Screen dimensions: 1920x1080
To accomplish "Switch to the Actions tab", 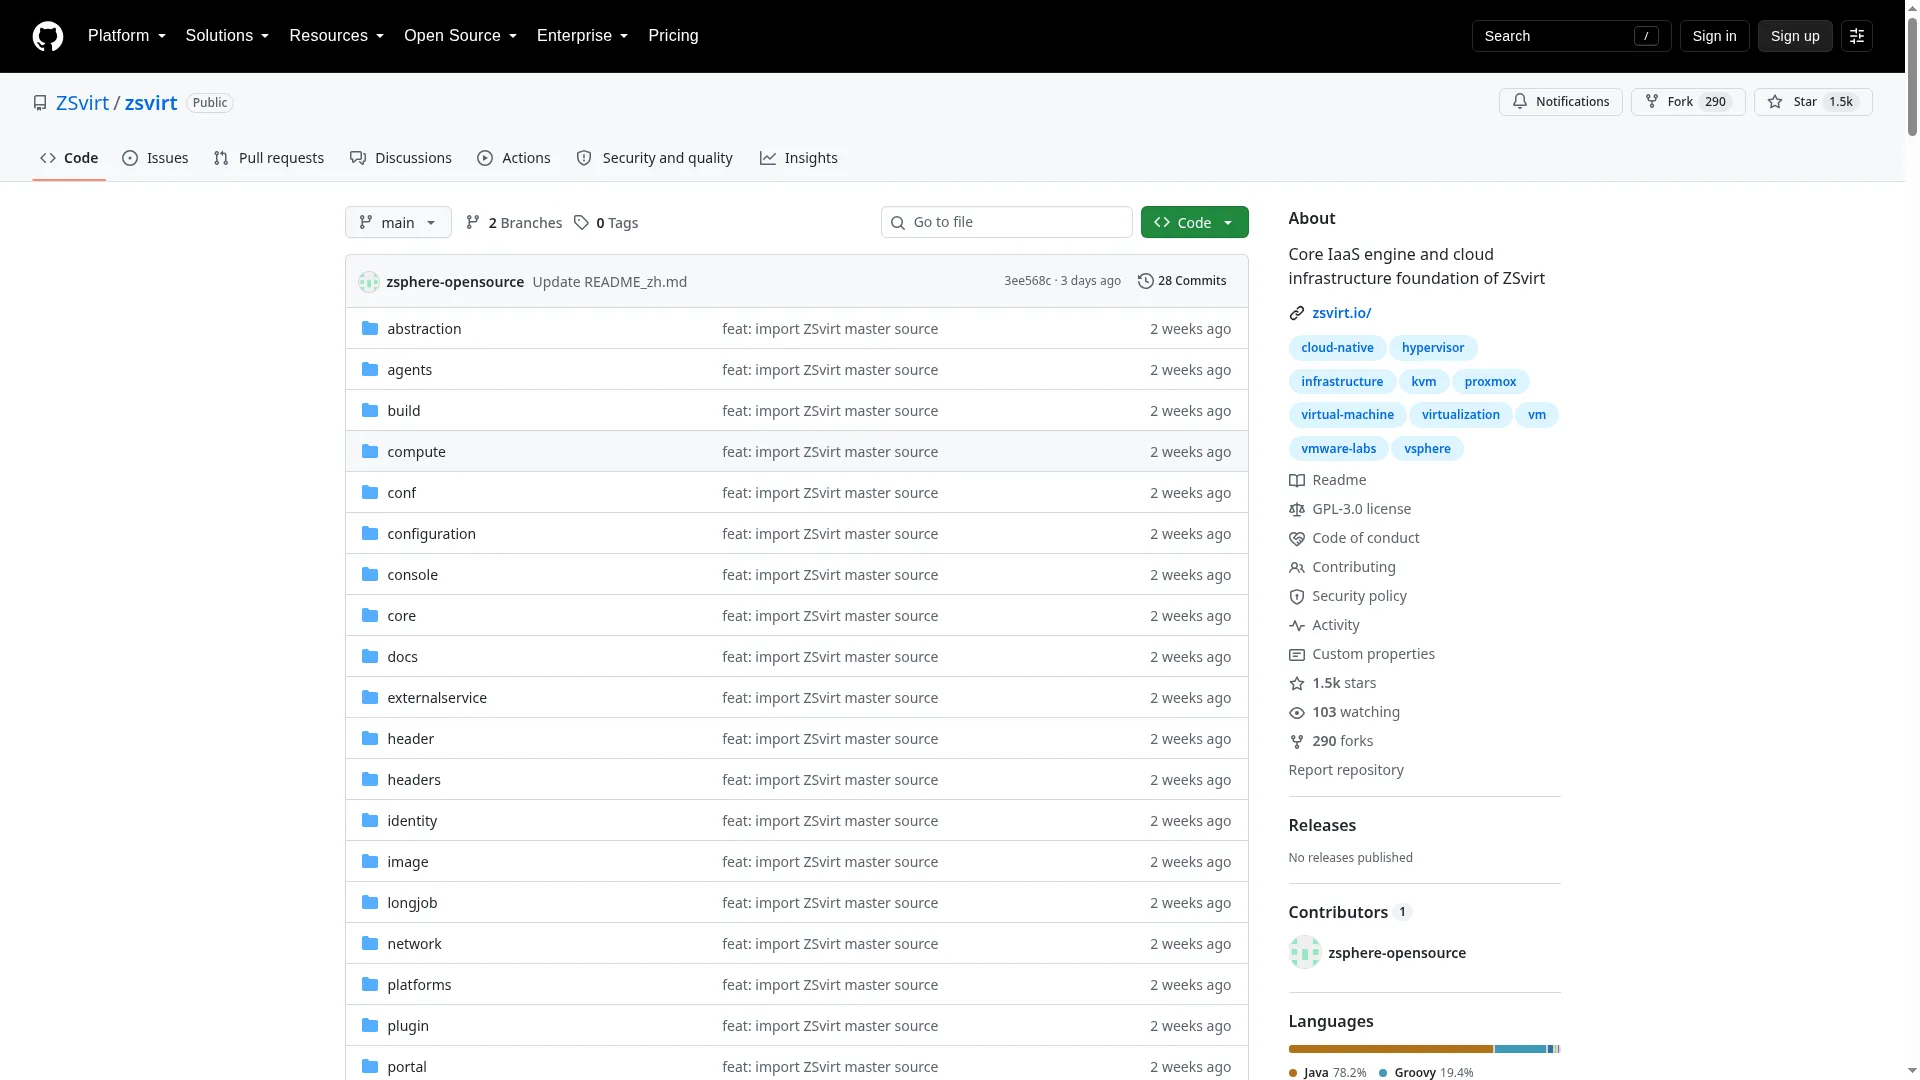I will pos(514,158).
